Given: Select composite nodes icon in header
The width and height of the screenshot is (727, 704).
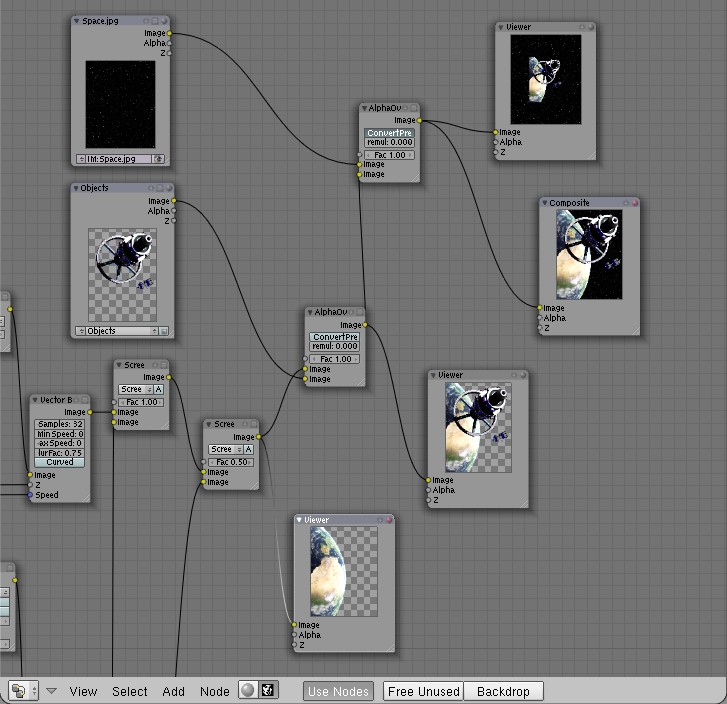Looking at the screenshot, I should [x=268, y=691].
